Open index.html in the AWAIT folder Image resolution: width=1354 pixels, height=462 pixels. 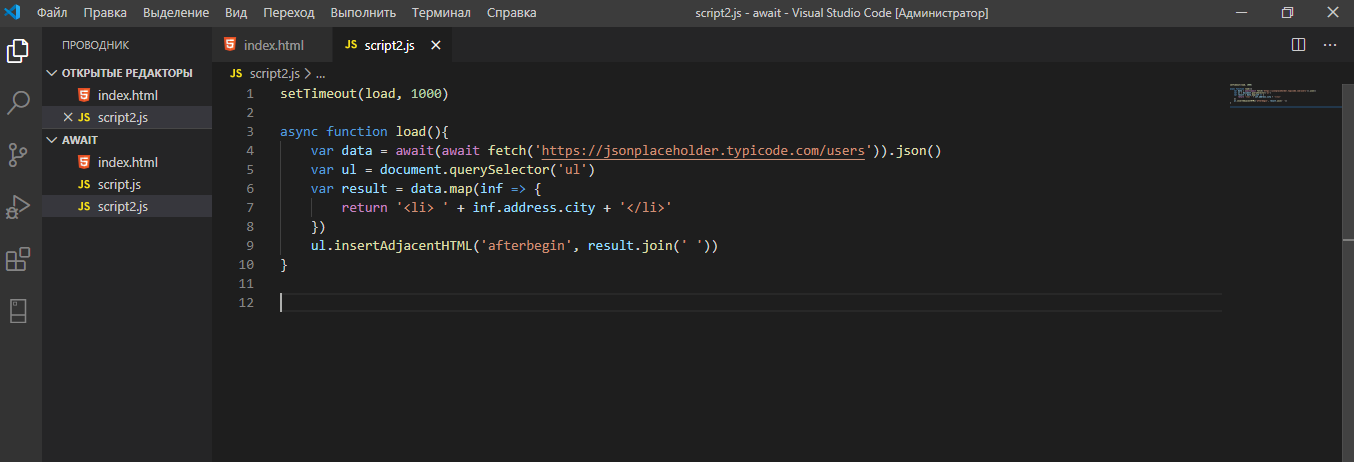127,162
